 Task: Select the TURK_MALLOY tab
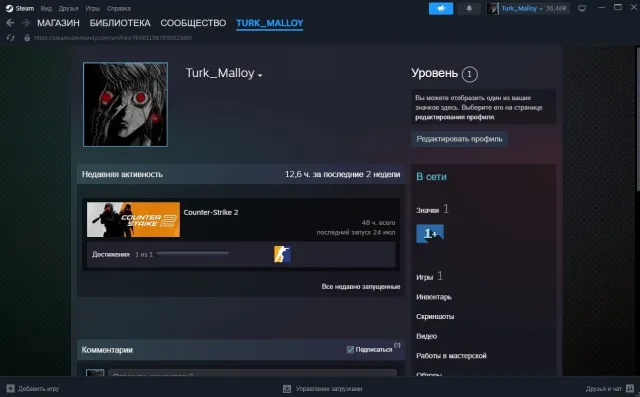269,23
